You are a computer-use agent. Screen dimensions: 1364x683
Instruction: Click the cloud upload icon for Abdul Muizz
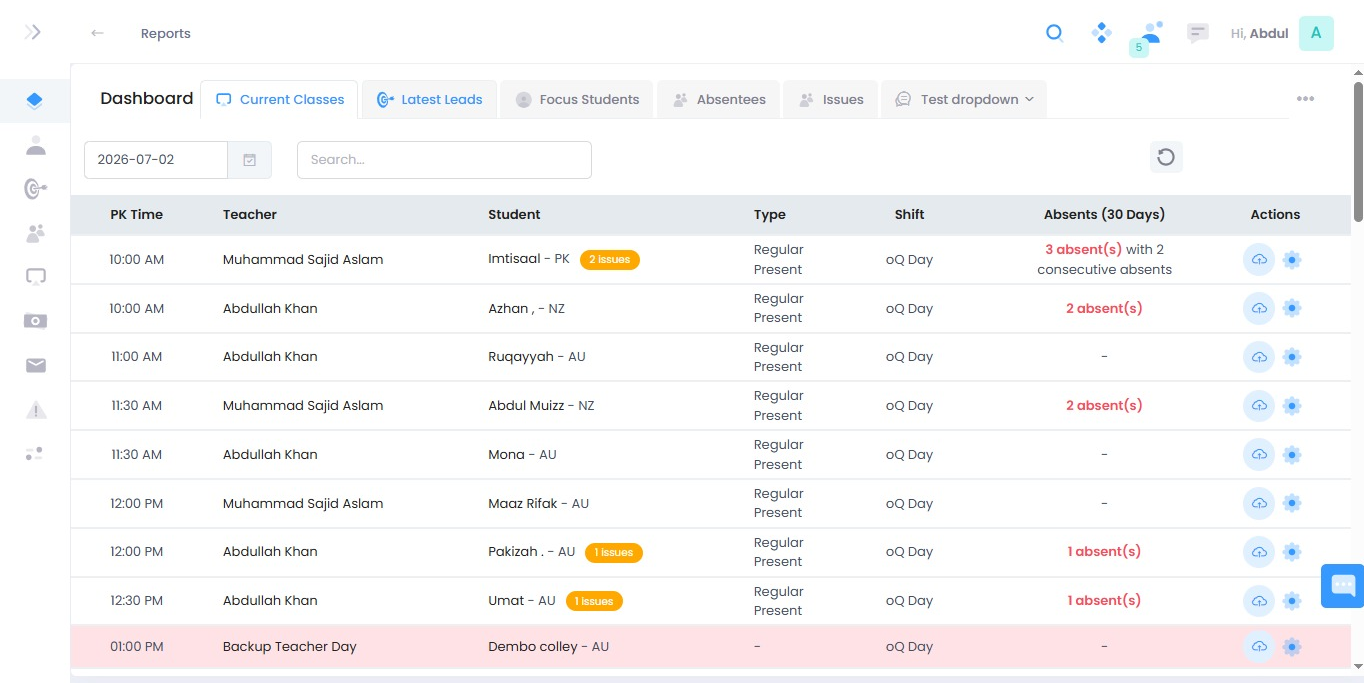[1259, 406]
